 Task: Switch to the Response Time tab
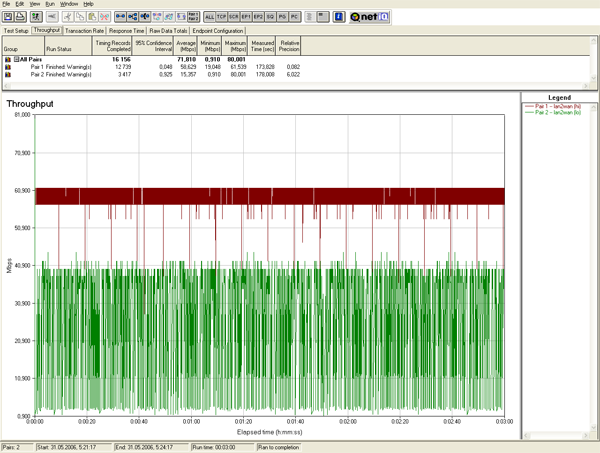127,30
